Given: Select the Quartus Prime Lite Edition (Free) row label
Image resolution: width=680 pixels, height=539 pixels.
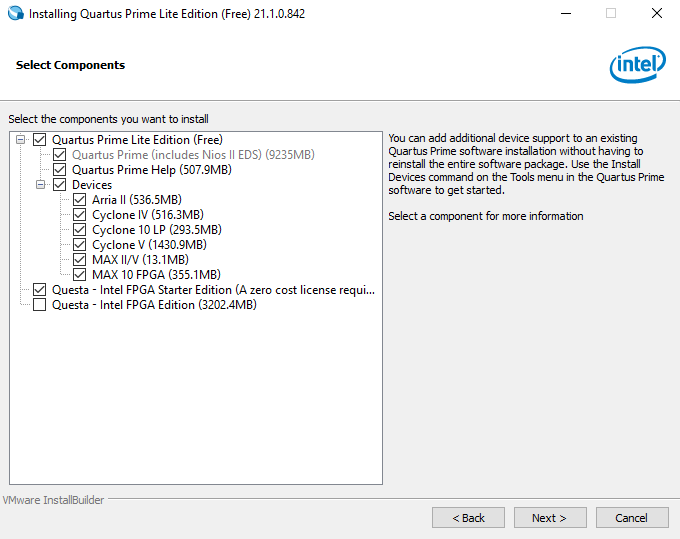Looking at the screenshot, I should click(x=137, y=140).
